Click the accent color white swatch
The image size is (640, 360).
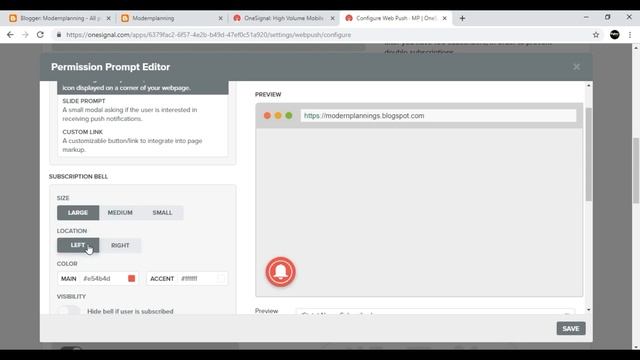[220, 278]
